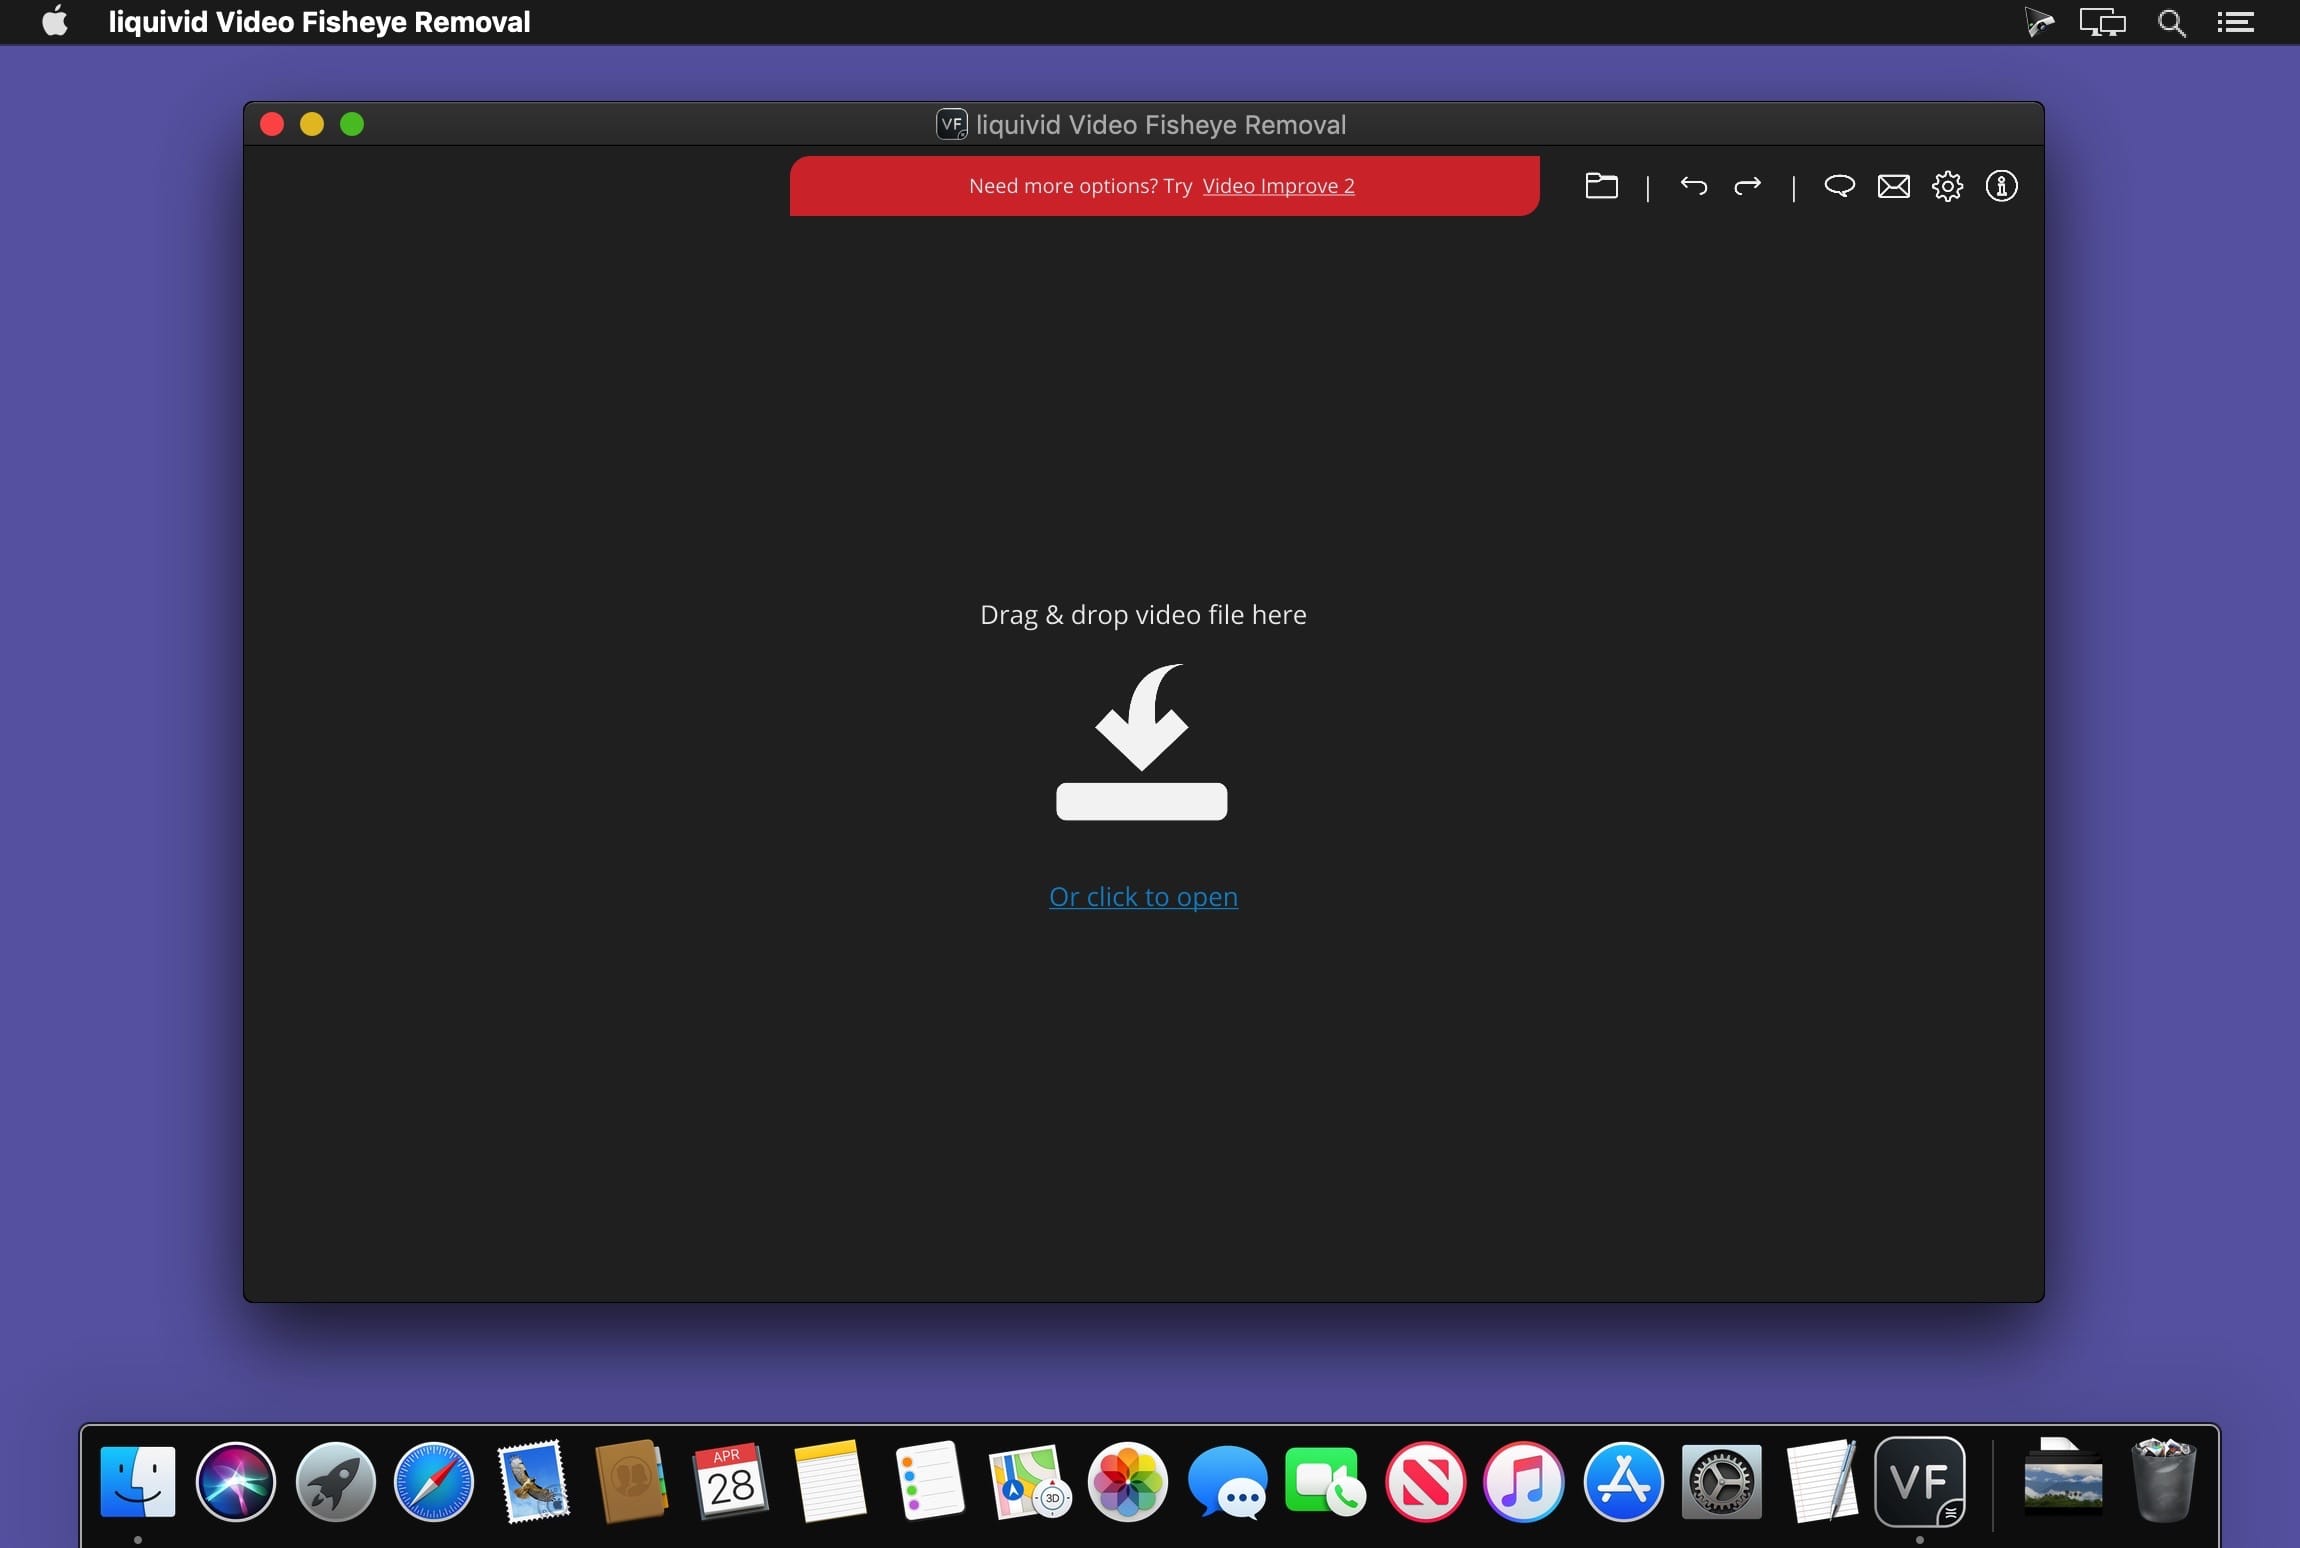Open the Mail stamp icon in Dock
Viewport: 2300px width, 1548px height.
point(533,1481)
